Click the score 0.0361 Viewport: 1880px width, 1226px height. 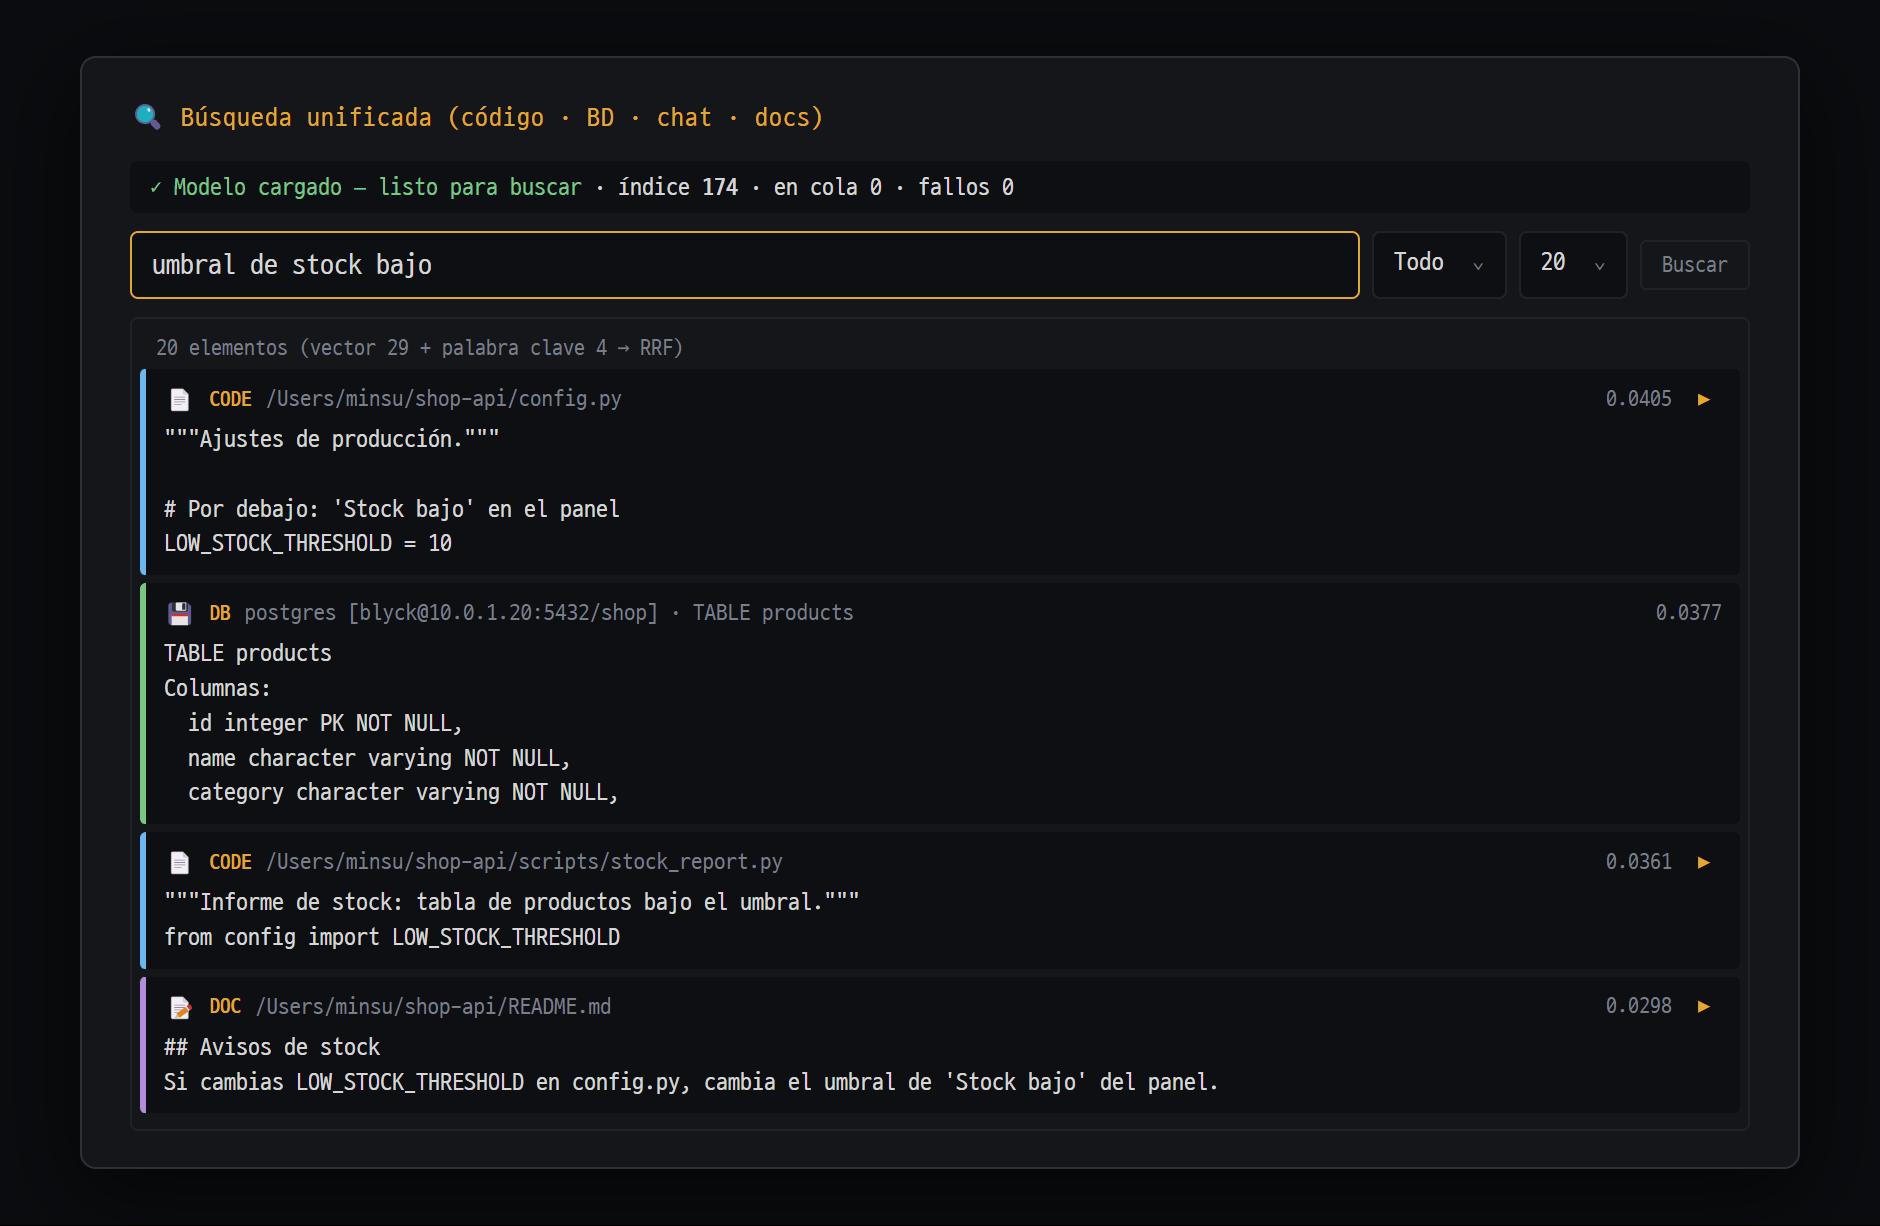point(1638,862)
